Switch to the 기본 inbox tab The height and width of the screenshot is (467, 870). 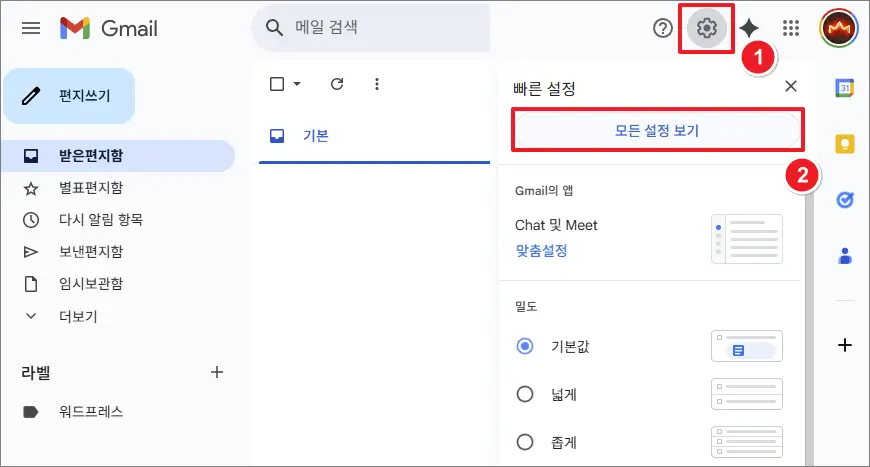pyautogui.click(x=315, y=135)
